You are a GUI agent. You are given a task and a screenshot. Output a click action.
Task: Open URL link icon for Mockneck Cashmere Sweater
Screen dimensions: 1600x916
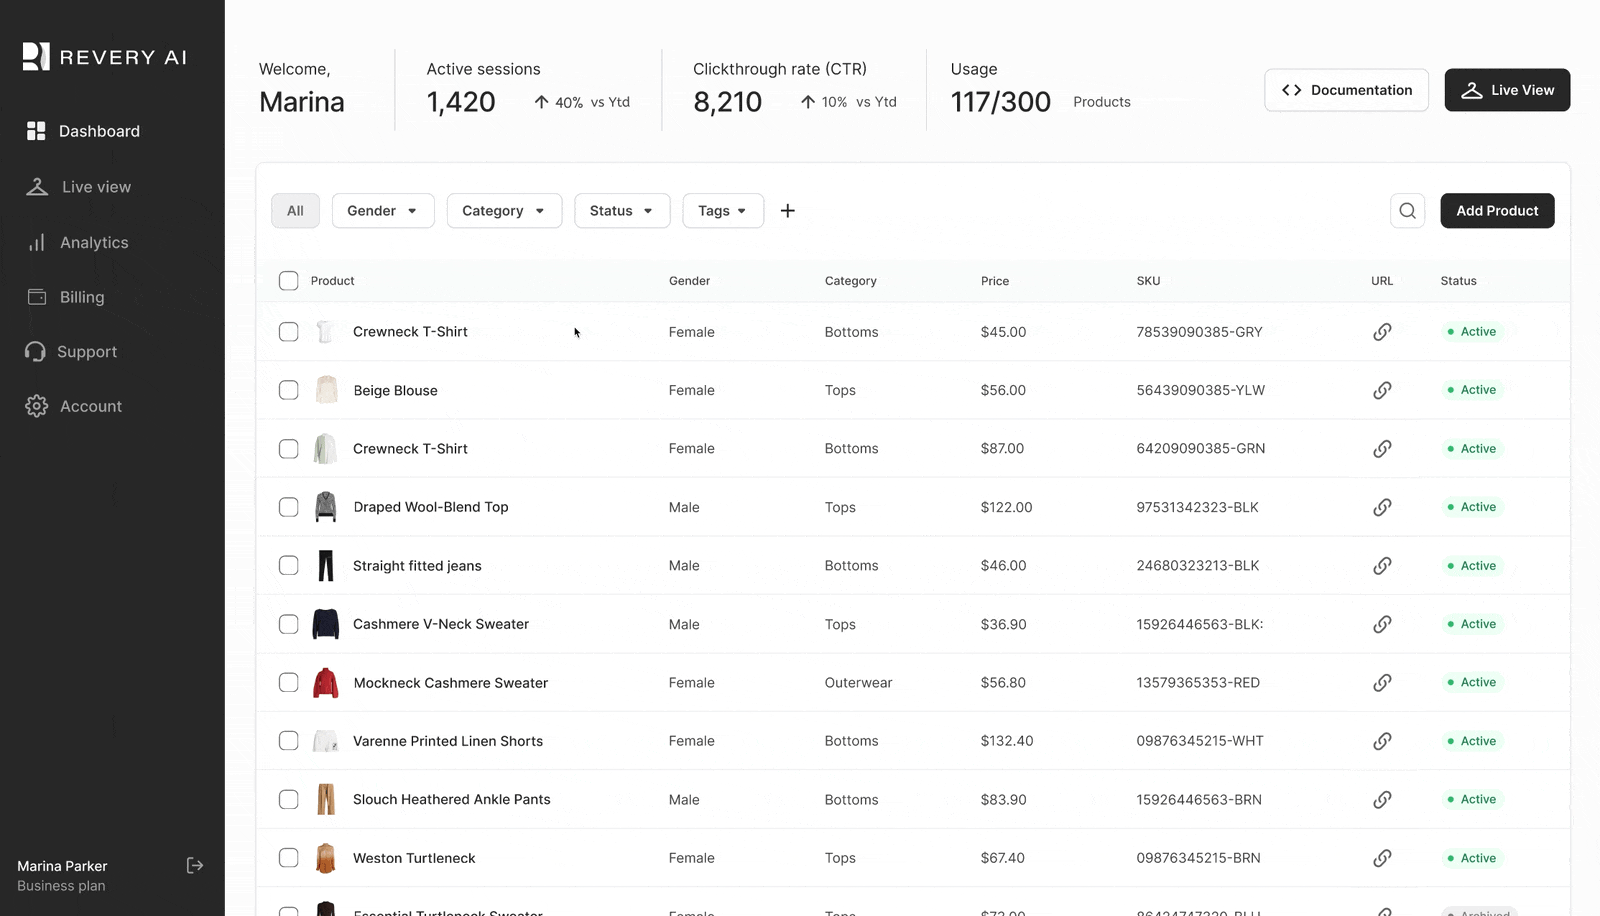[1382, 683]
